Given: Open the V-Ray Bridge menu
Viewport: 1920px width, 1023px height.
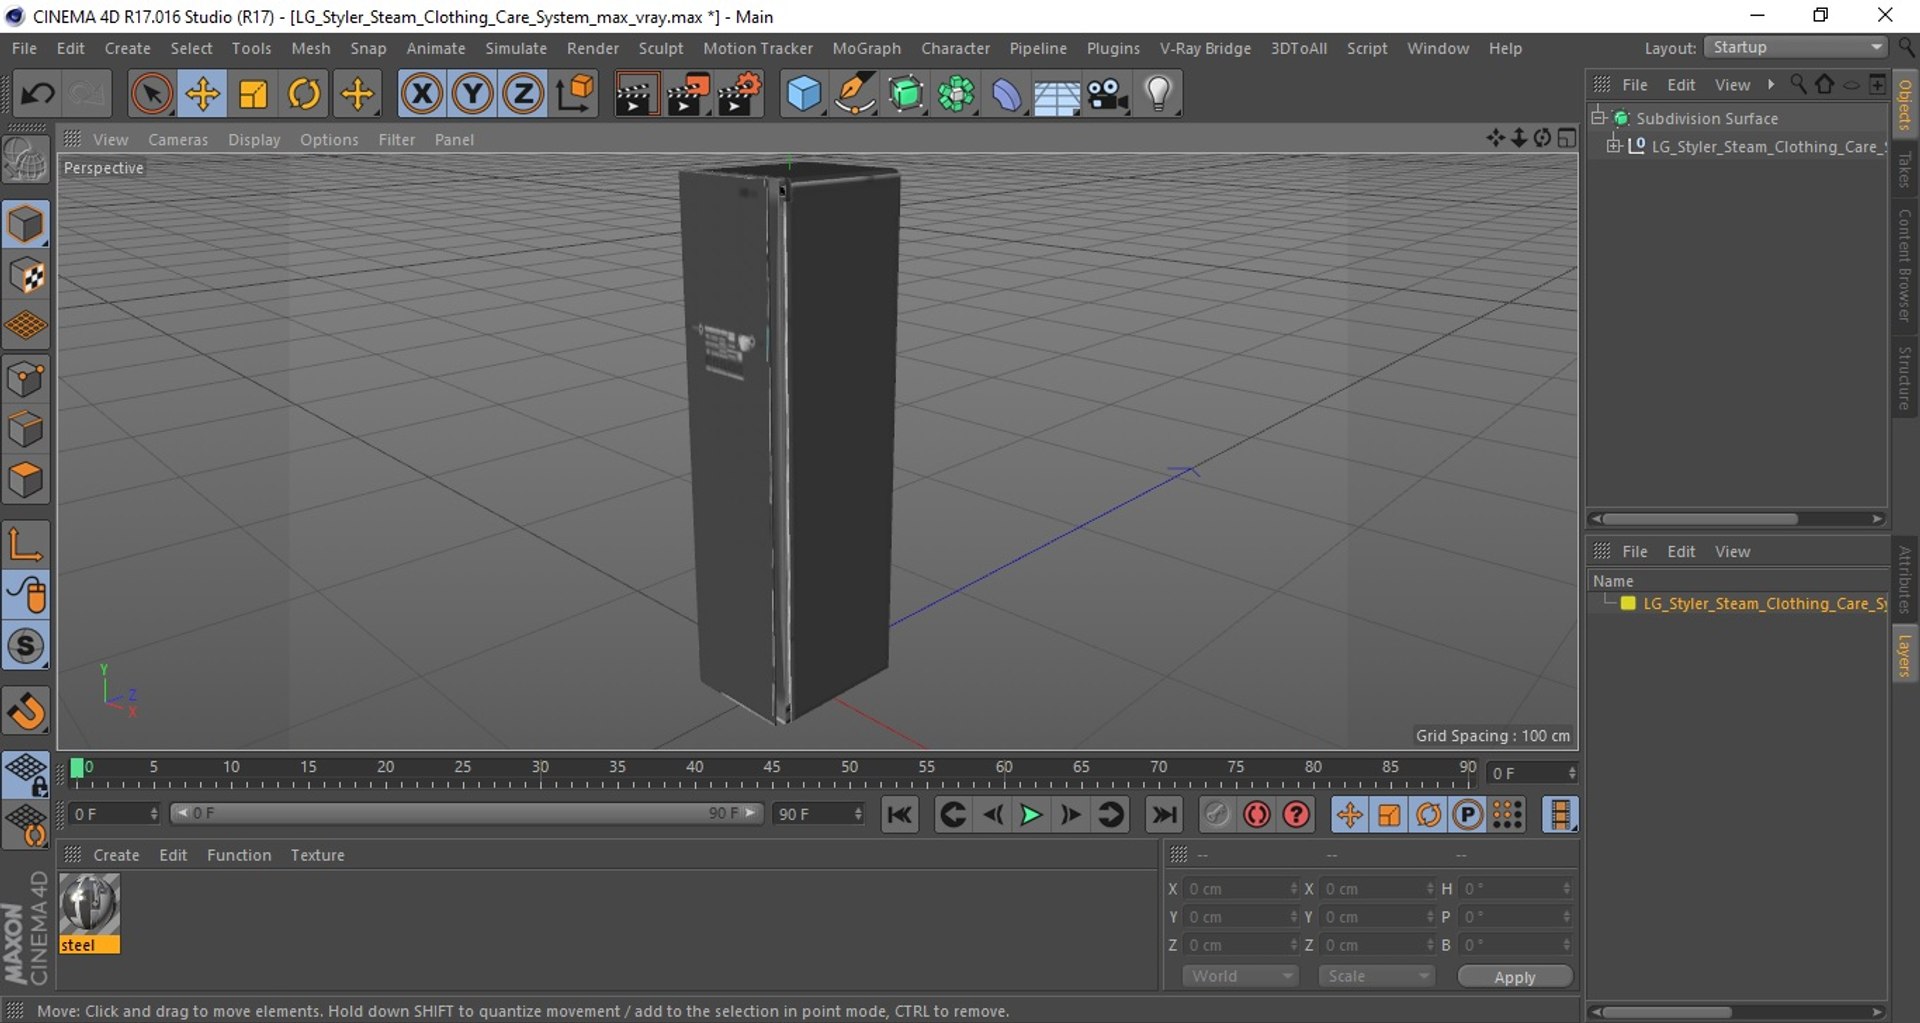Looking at the screenshot, I should point(1205,48).
